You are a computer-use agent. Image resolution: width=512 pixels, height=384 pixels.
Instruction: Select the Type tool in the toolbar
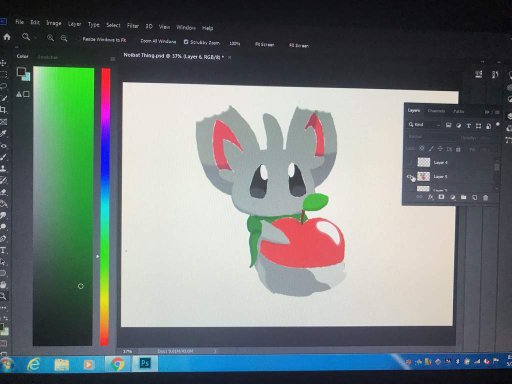tap(3, 250)
